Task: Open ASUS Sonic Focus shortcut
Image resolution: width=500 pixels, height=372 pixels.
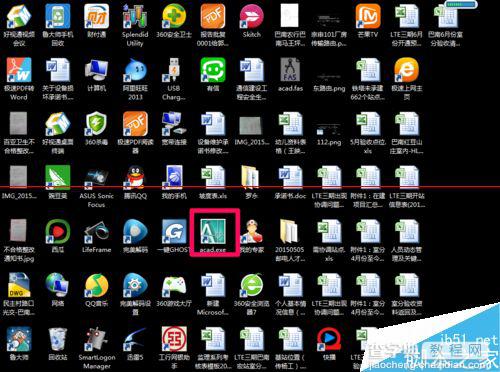Action: pyautogui.click(x=96, y=179)
